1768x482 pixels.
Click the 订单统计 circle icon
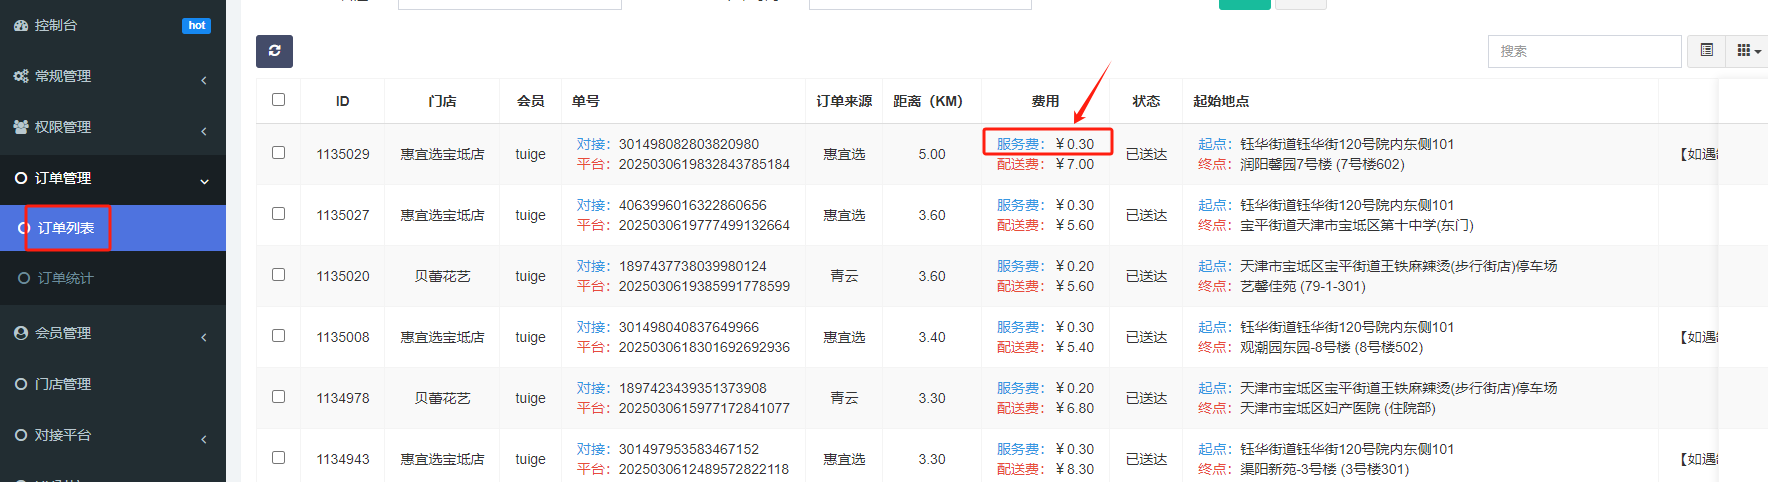coord(24,278)
